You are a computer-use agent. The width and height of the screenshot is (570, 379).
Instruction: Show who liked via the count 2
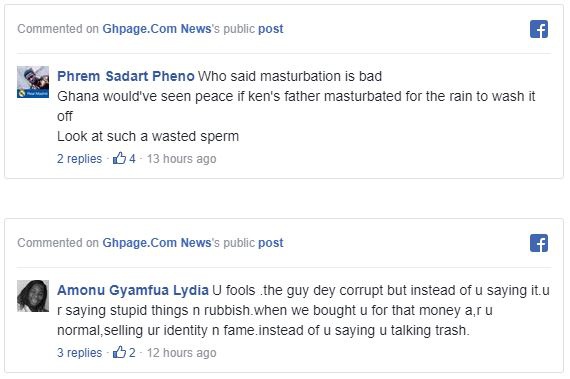coord(132,352)
